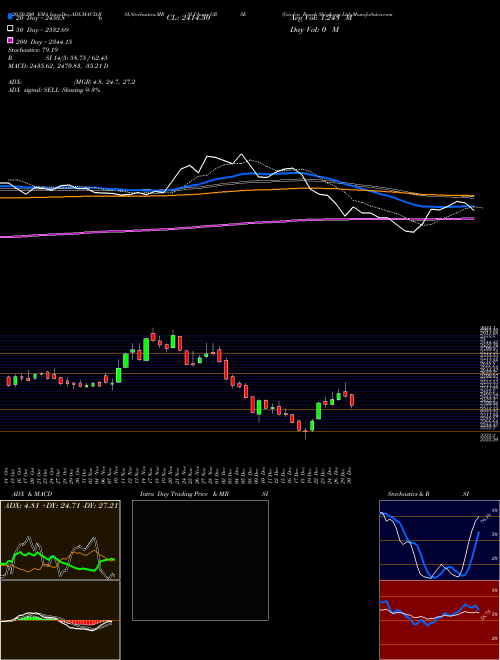
Task: Click the 'Avg Vol: 1.248 M' label
Action: coord(321,18)
